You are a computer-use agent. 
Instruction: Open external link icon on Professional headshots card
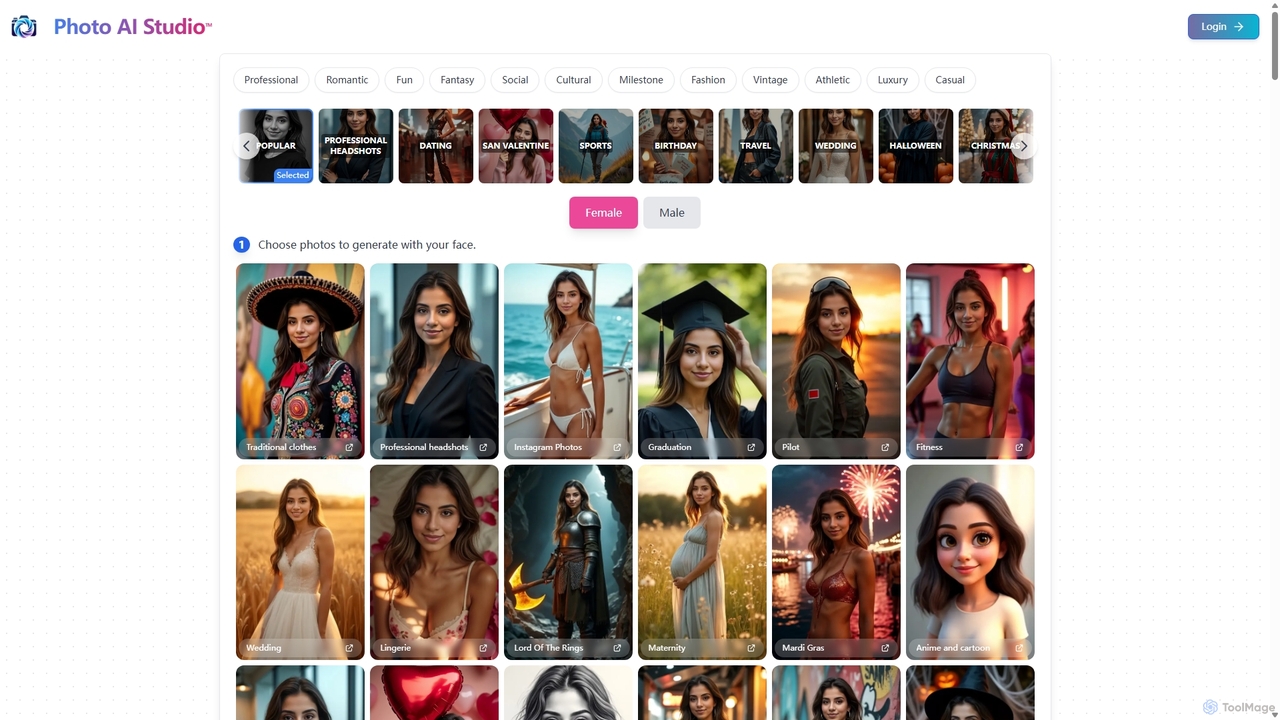(x=483, y=447)
